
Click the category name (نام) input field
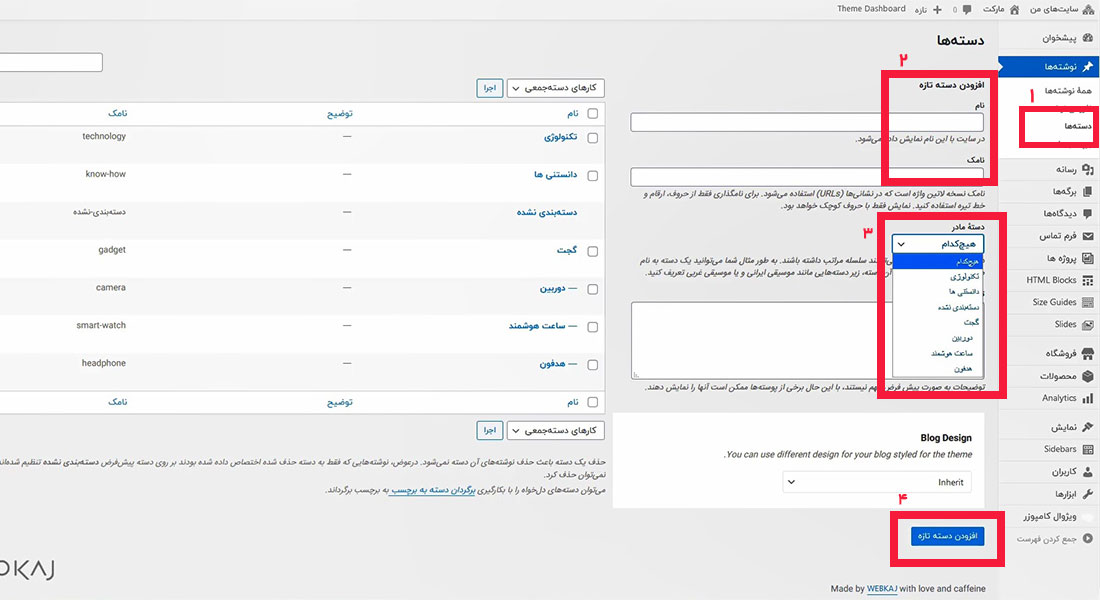(x=807, y=122)
